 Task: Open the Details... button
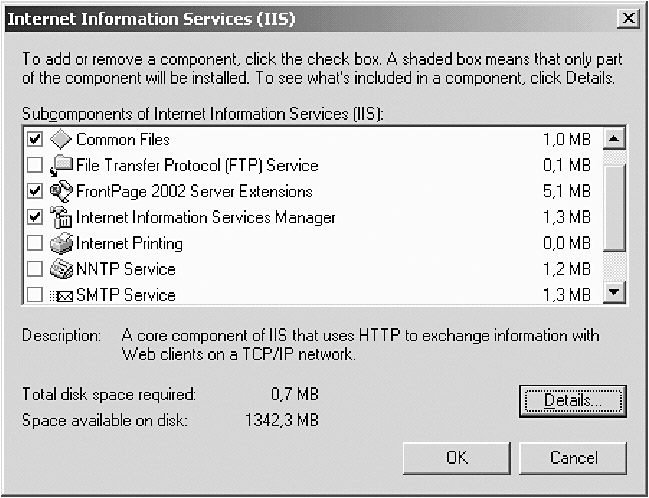point(573,401)
